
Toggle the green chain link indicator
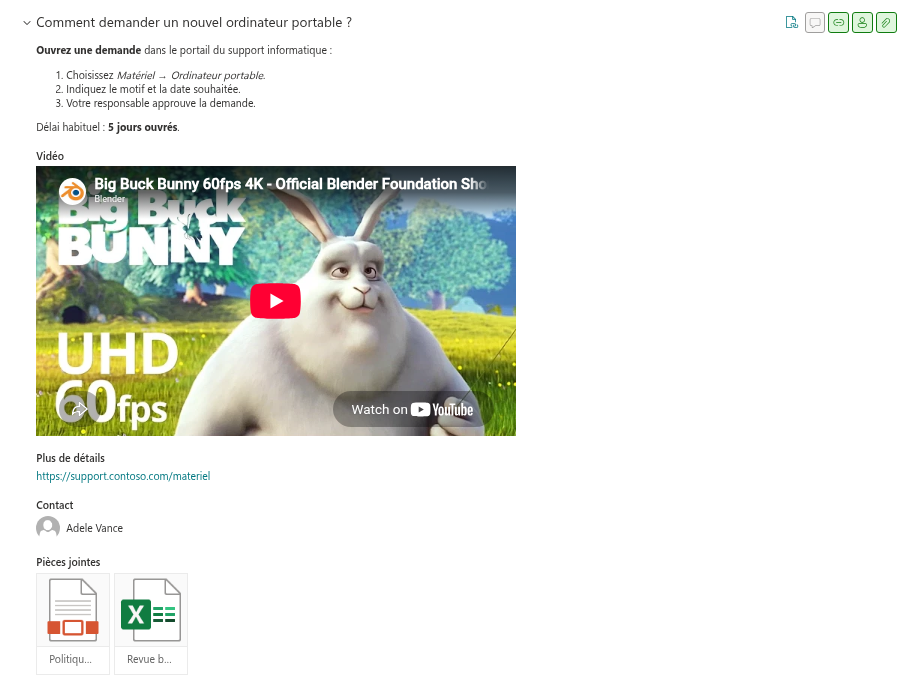coord(839,23)
